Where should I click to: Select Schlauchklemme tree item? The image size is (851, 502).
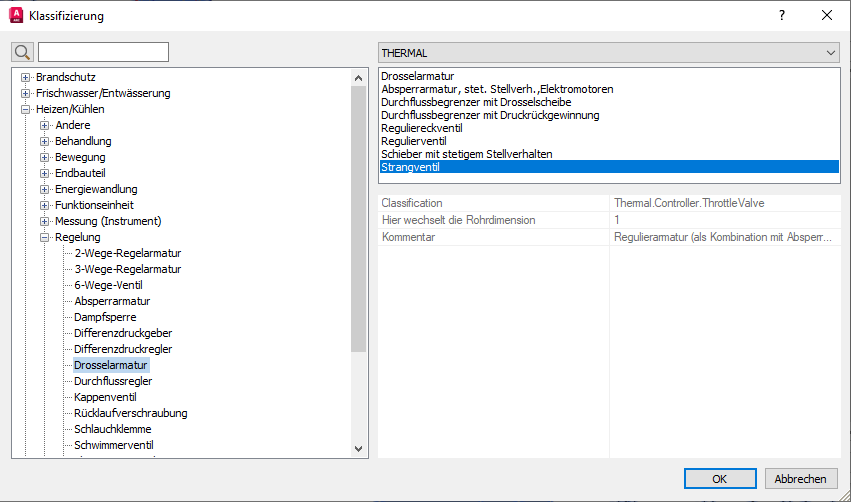[x=112, y=429]
